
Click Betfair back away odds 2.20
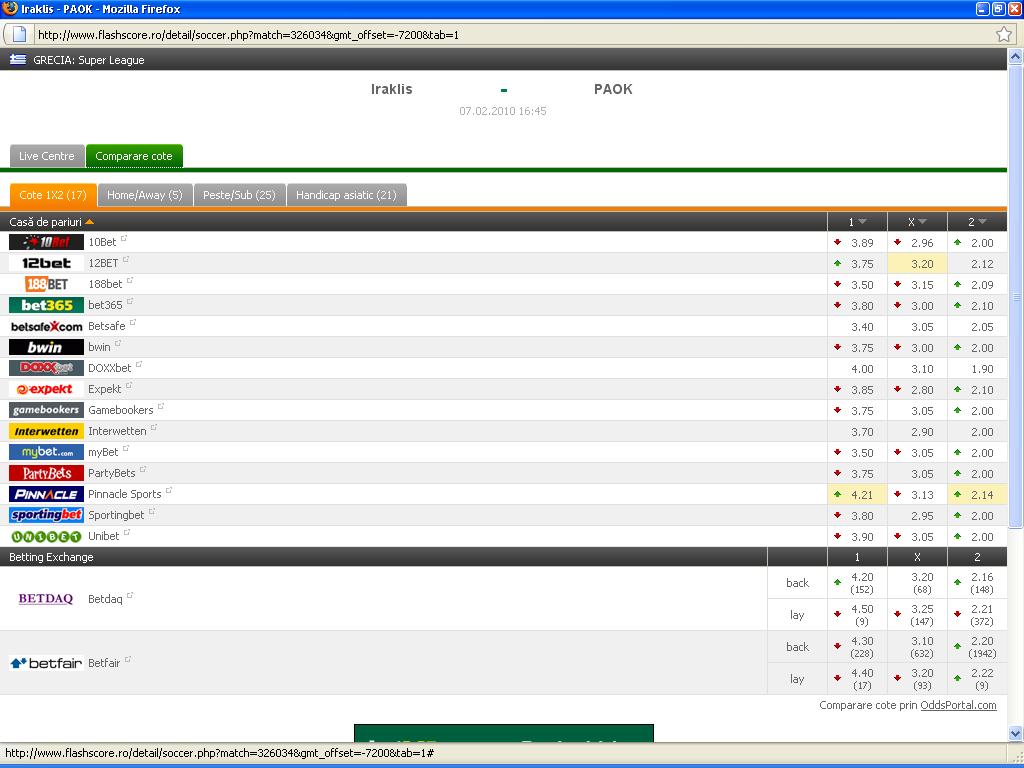coord(982,641)
